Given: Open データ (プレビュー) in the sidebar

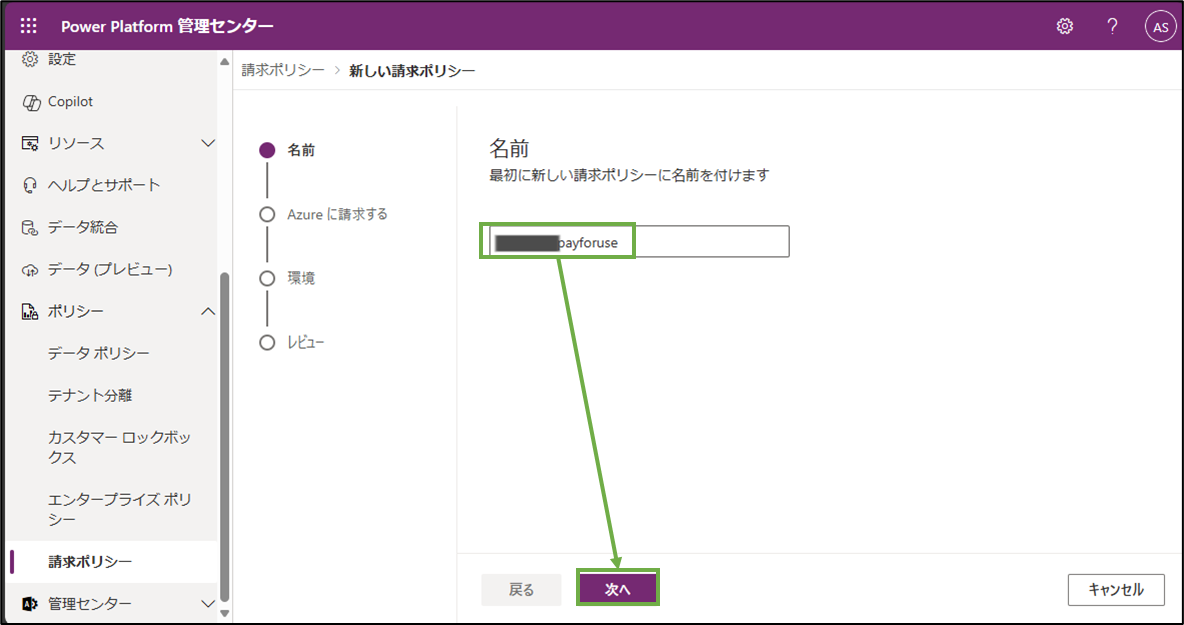Looking at the screenshot, I should pyautogui.click(x=110, y=269).
